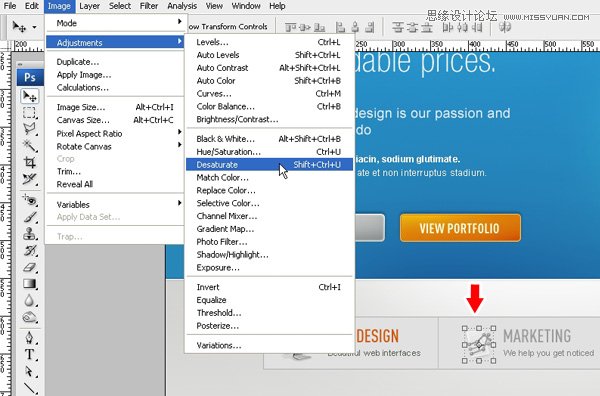Select the Rectangular Marquee tool
Screen dimensions: 600x396
[29, 112]
